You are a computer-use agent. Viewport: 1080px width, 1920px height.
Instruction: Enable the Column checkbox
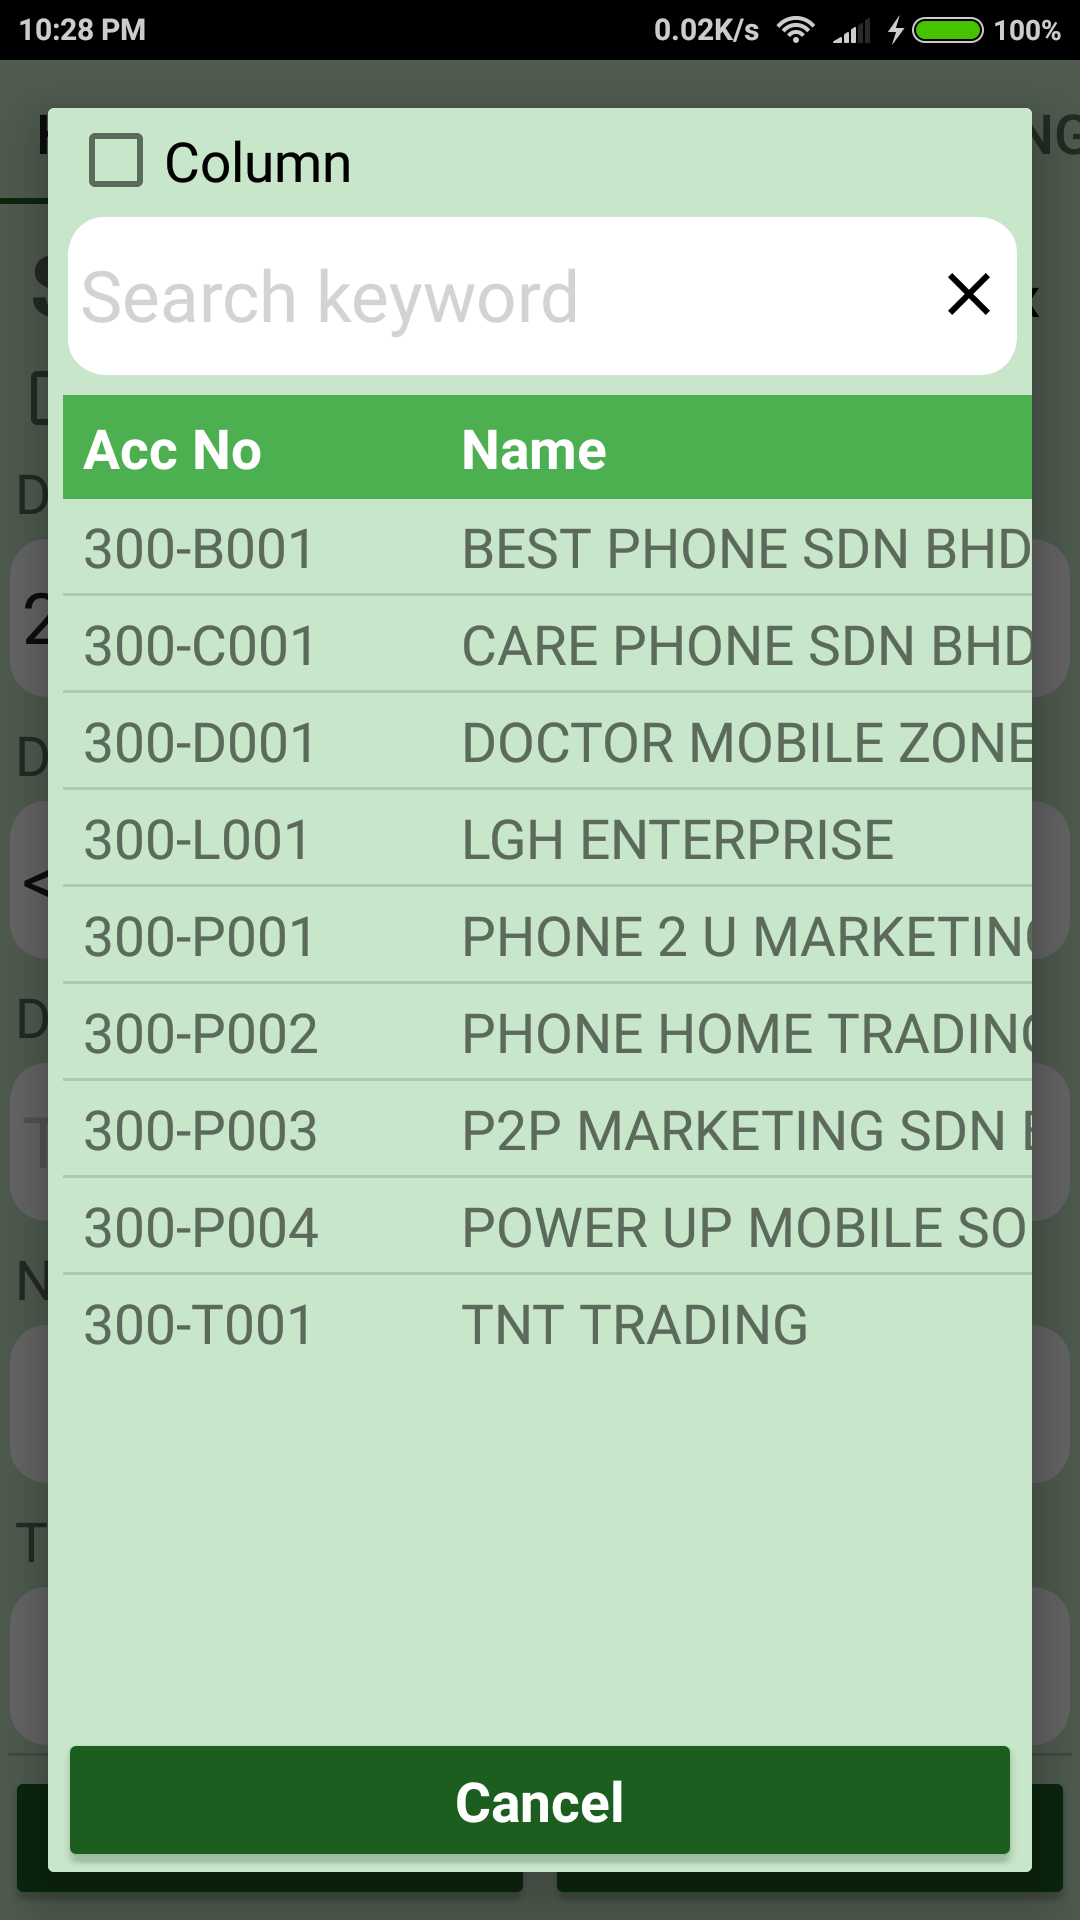116,161
